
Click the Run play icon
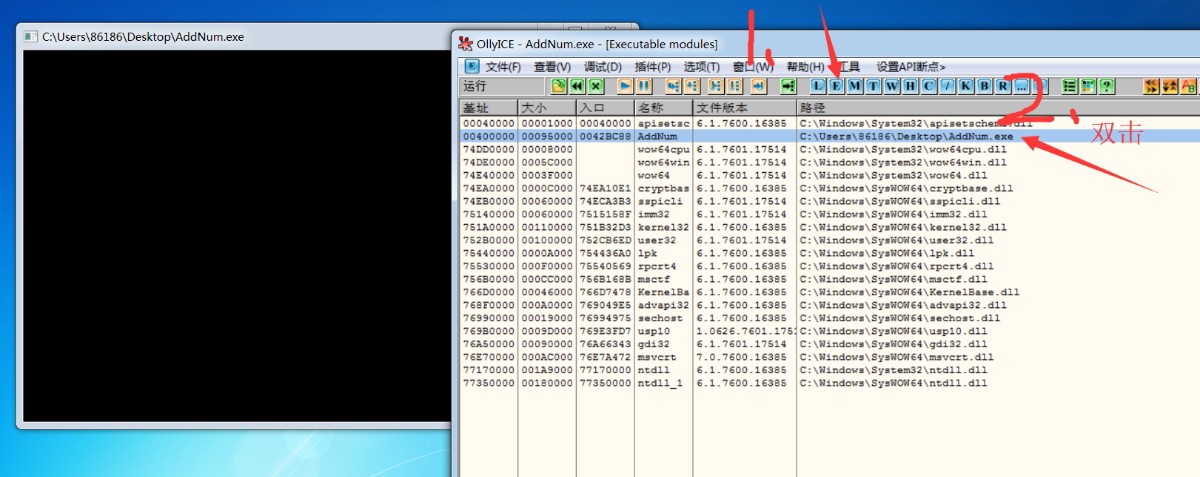626,86
